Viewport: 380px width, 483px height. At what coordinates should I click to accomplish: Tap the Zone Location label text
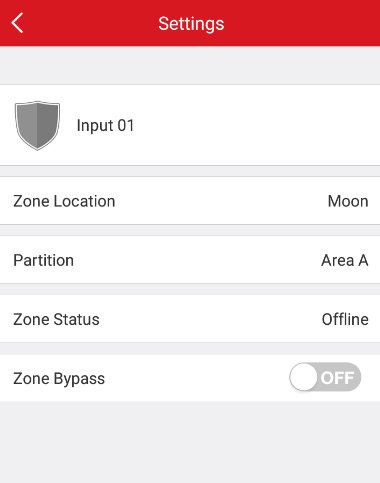(64, 201)
